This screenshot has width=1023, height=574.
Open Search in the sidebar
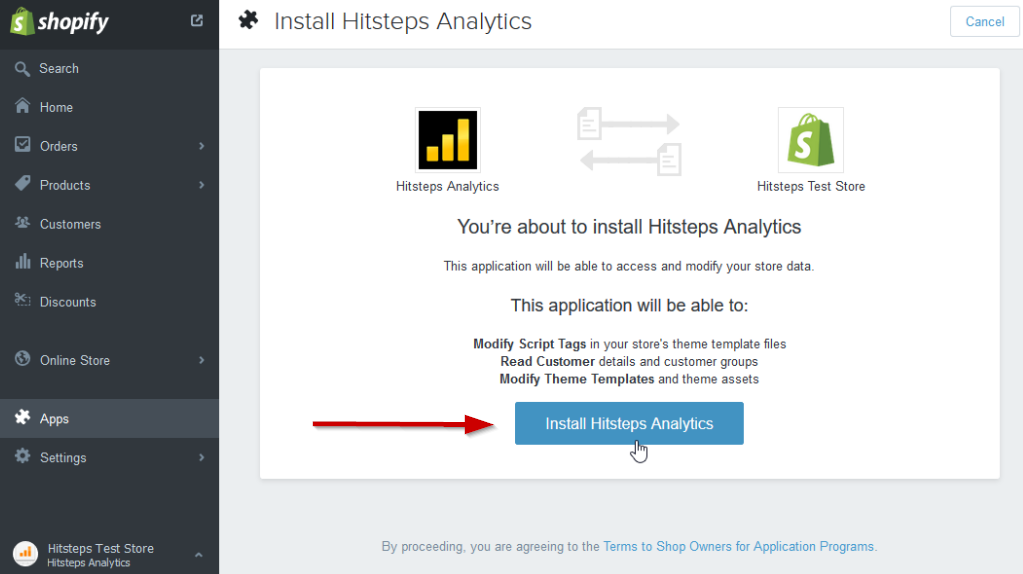coord(110,68)
